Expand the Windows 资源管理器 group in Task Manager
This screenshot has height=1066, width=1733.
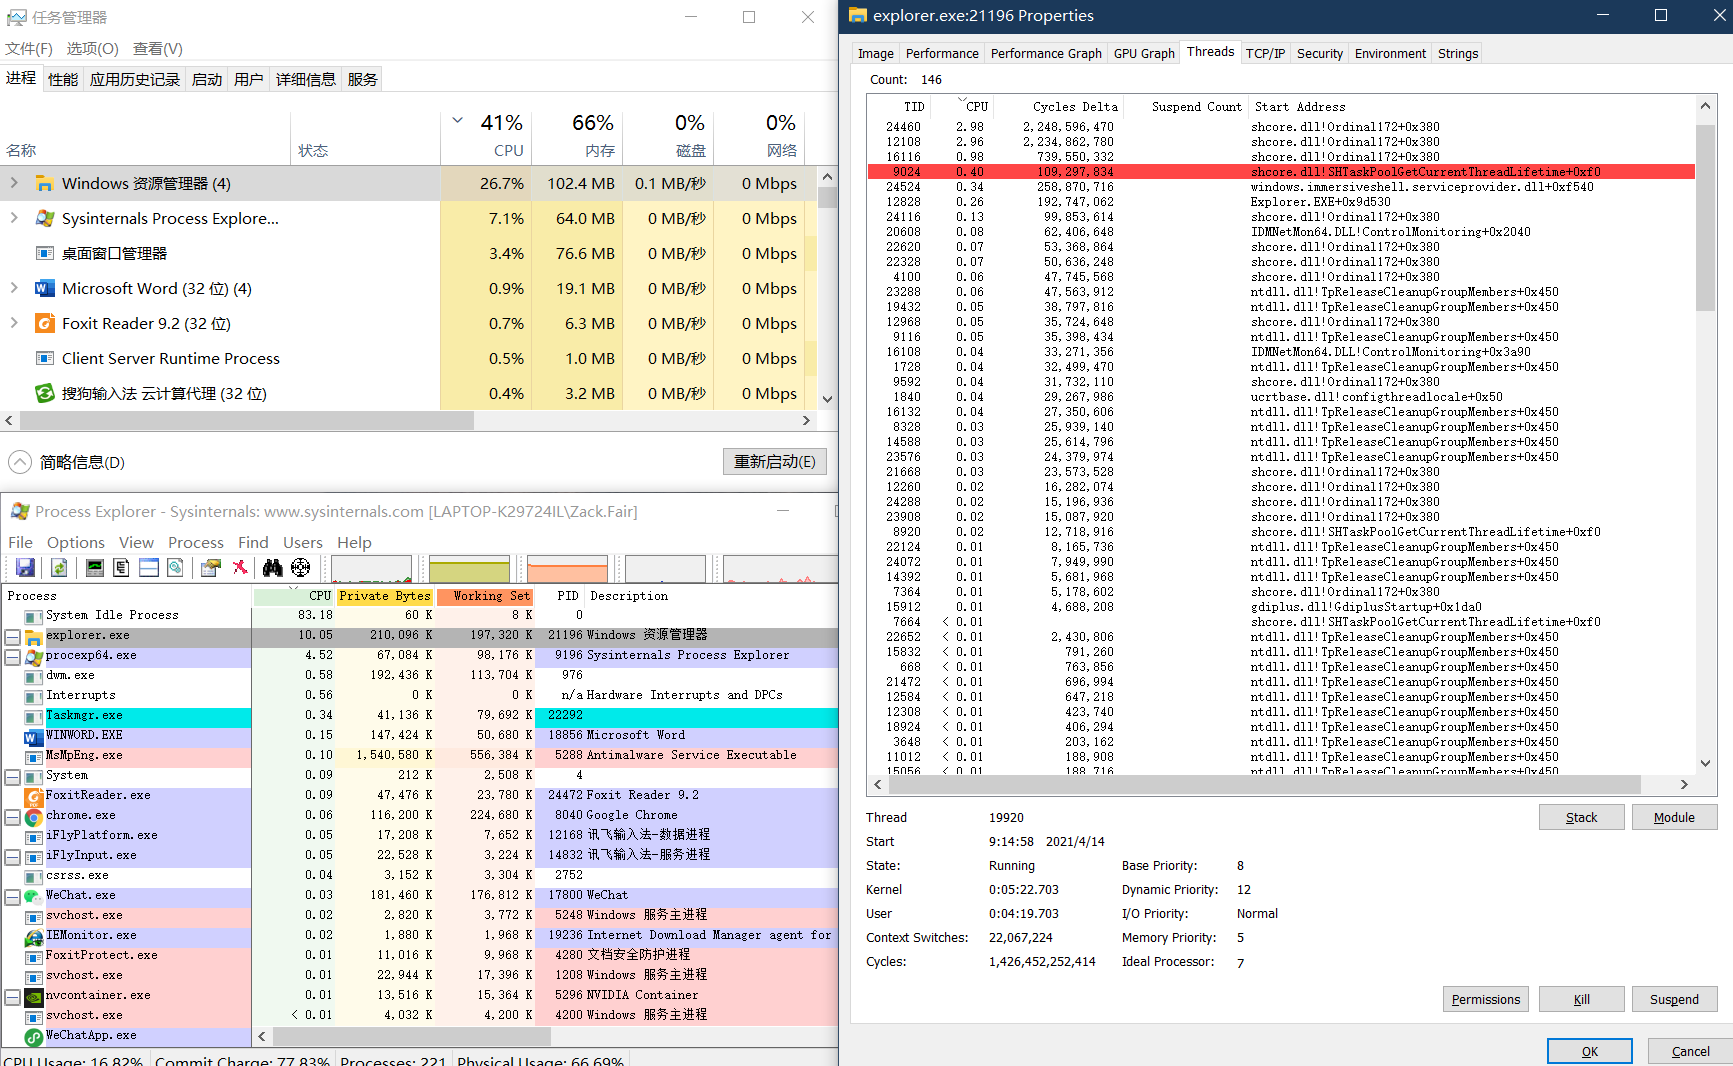pos(14,183)
